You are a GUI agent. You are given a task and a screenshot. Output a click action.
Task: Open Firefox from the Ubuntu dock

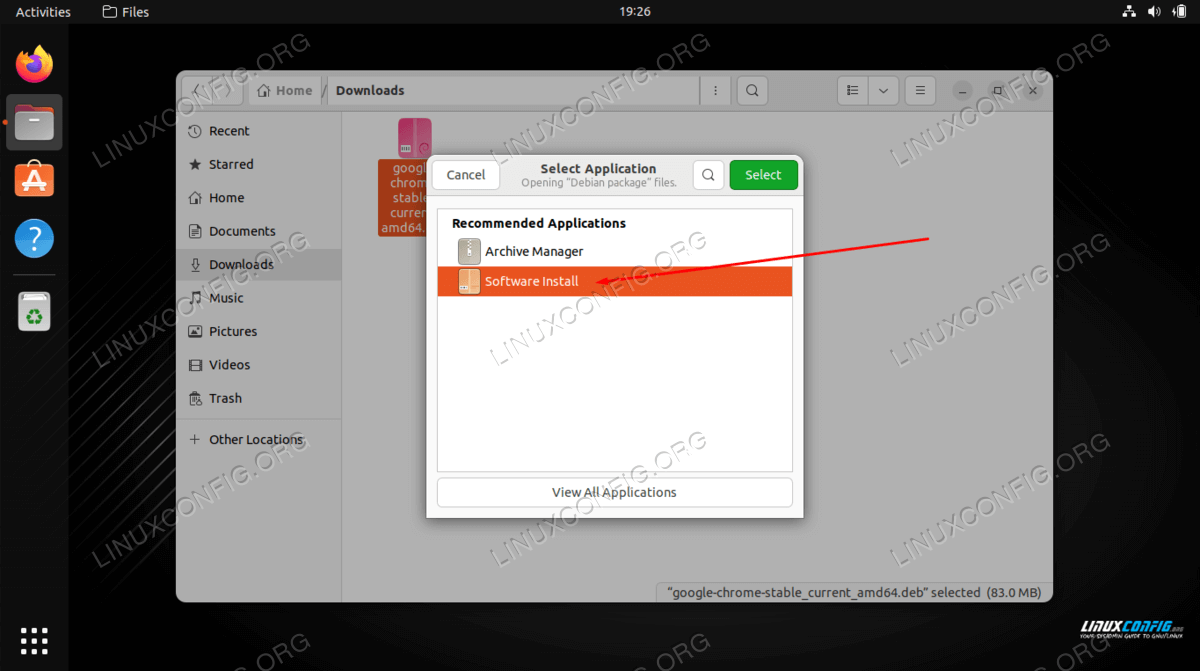34,65
